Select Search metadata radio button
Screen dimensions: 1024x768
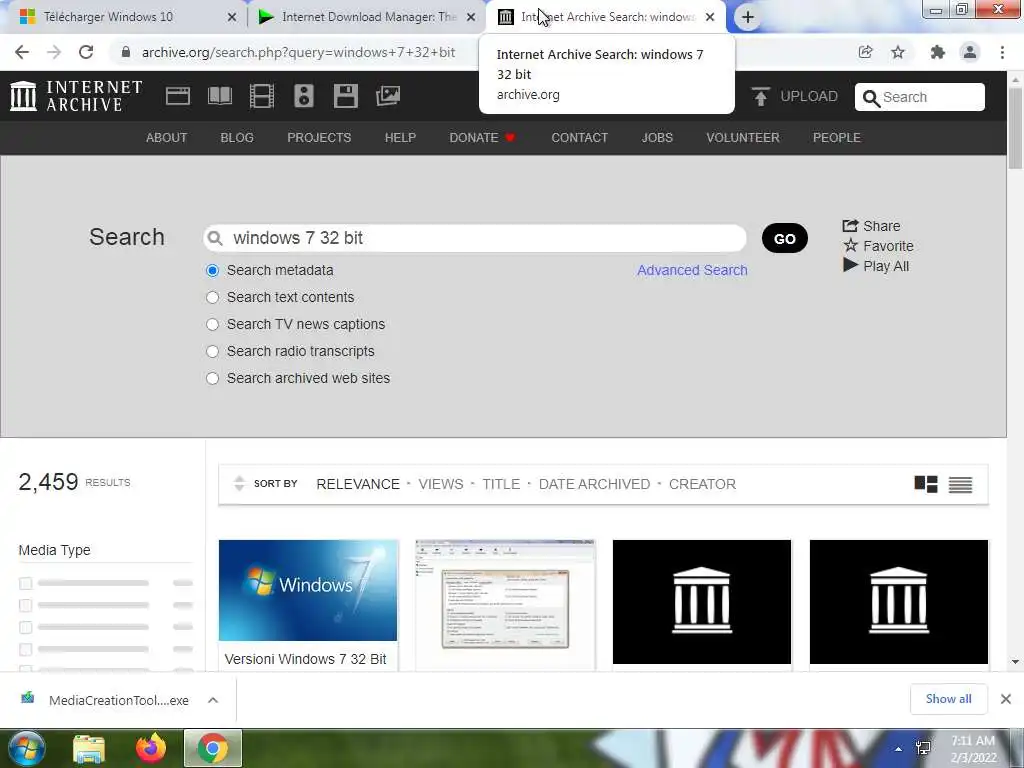(x=212, y=270)
